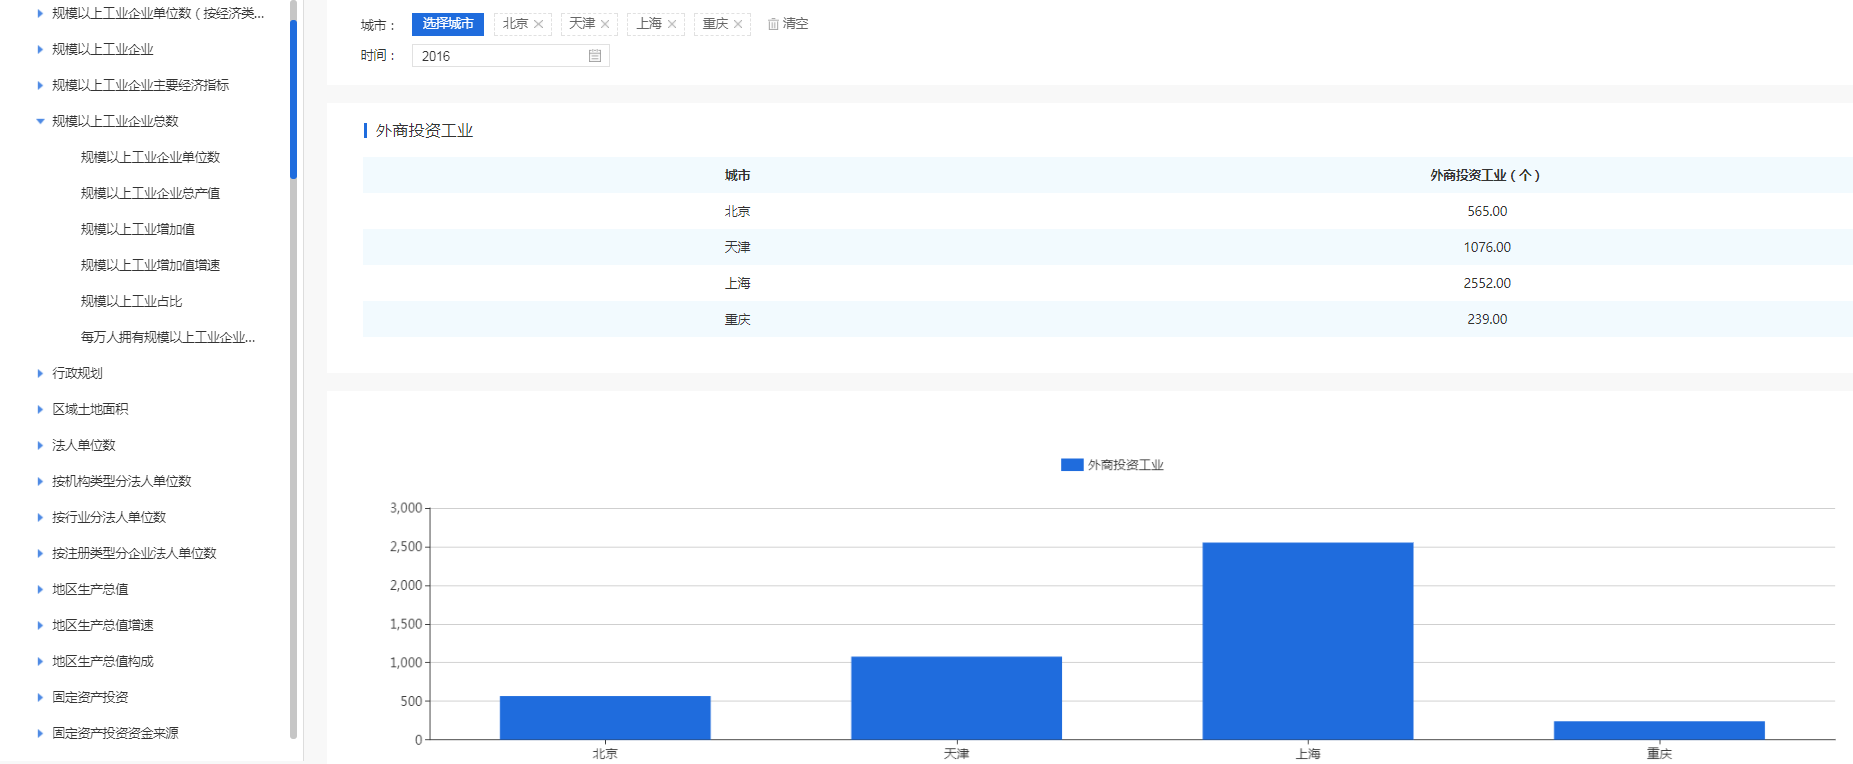Click the 选择城市 button
Image resolution: width=1853 pixels, height=764 pixels.
[448, 24]
